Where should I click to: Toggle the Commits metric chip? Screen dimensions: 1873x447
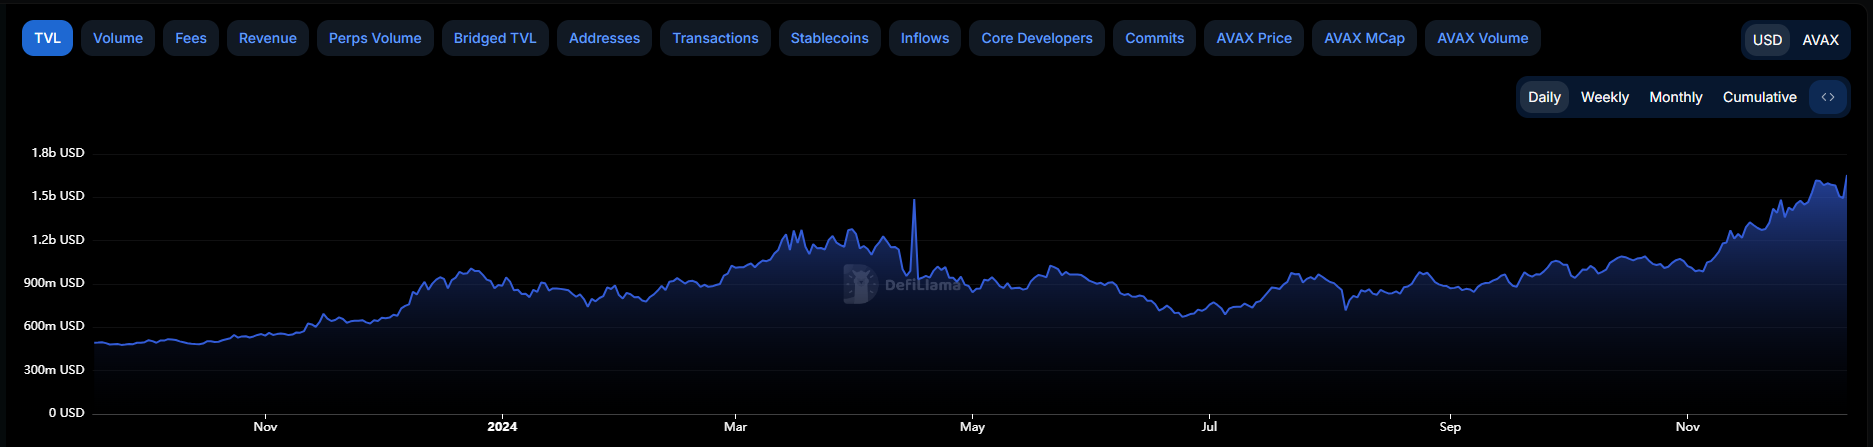tap(1154, 38)
